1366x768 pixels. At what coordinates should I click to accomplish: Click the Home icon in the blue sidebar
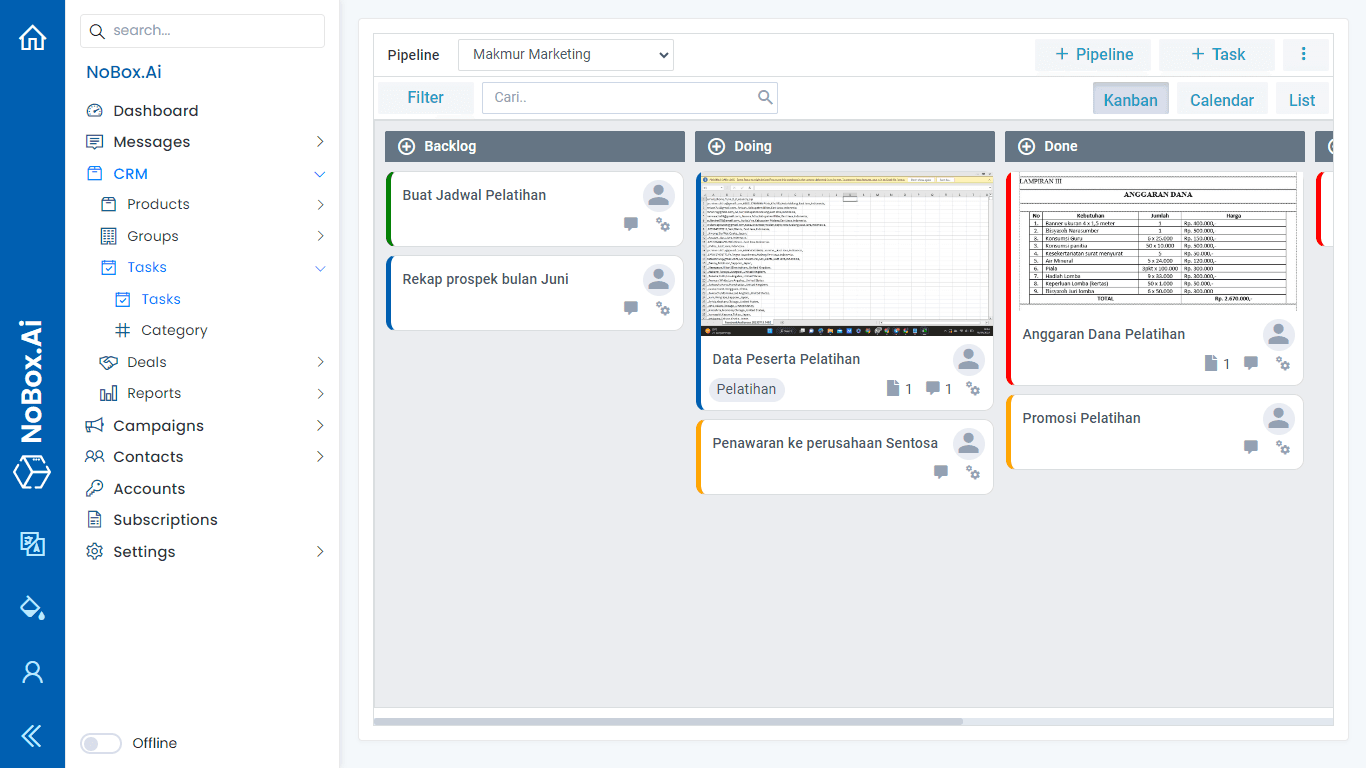[x=32, y=36]
